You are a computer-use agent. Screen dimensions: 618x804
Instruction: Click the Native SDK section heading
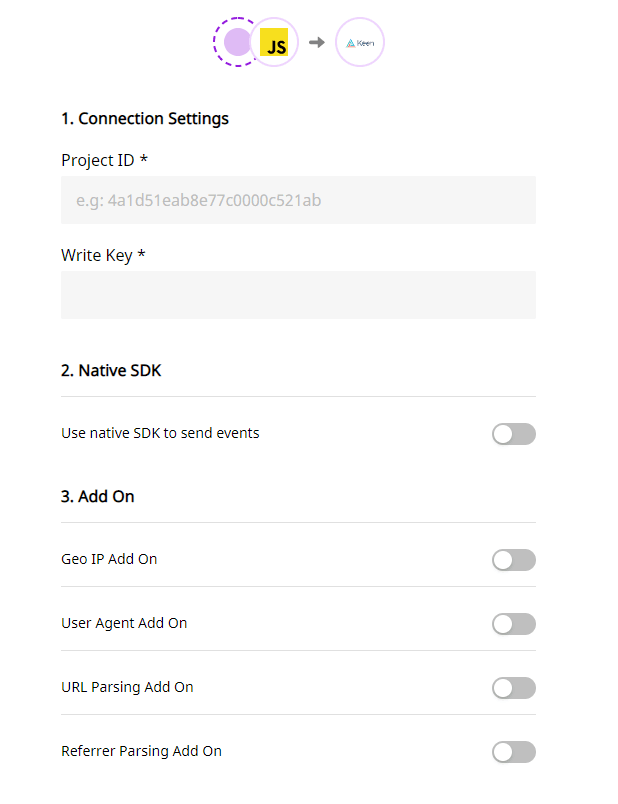(x=111, y=370)
